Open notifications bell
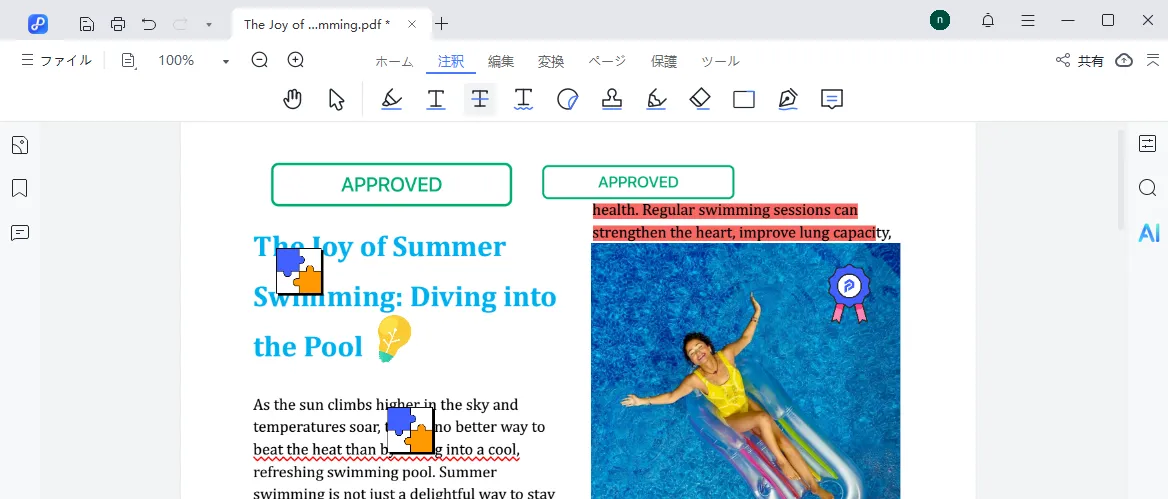1168x499 pixels. coord(988,21)
